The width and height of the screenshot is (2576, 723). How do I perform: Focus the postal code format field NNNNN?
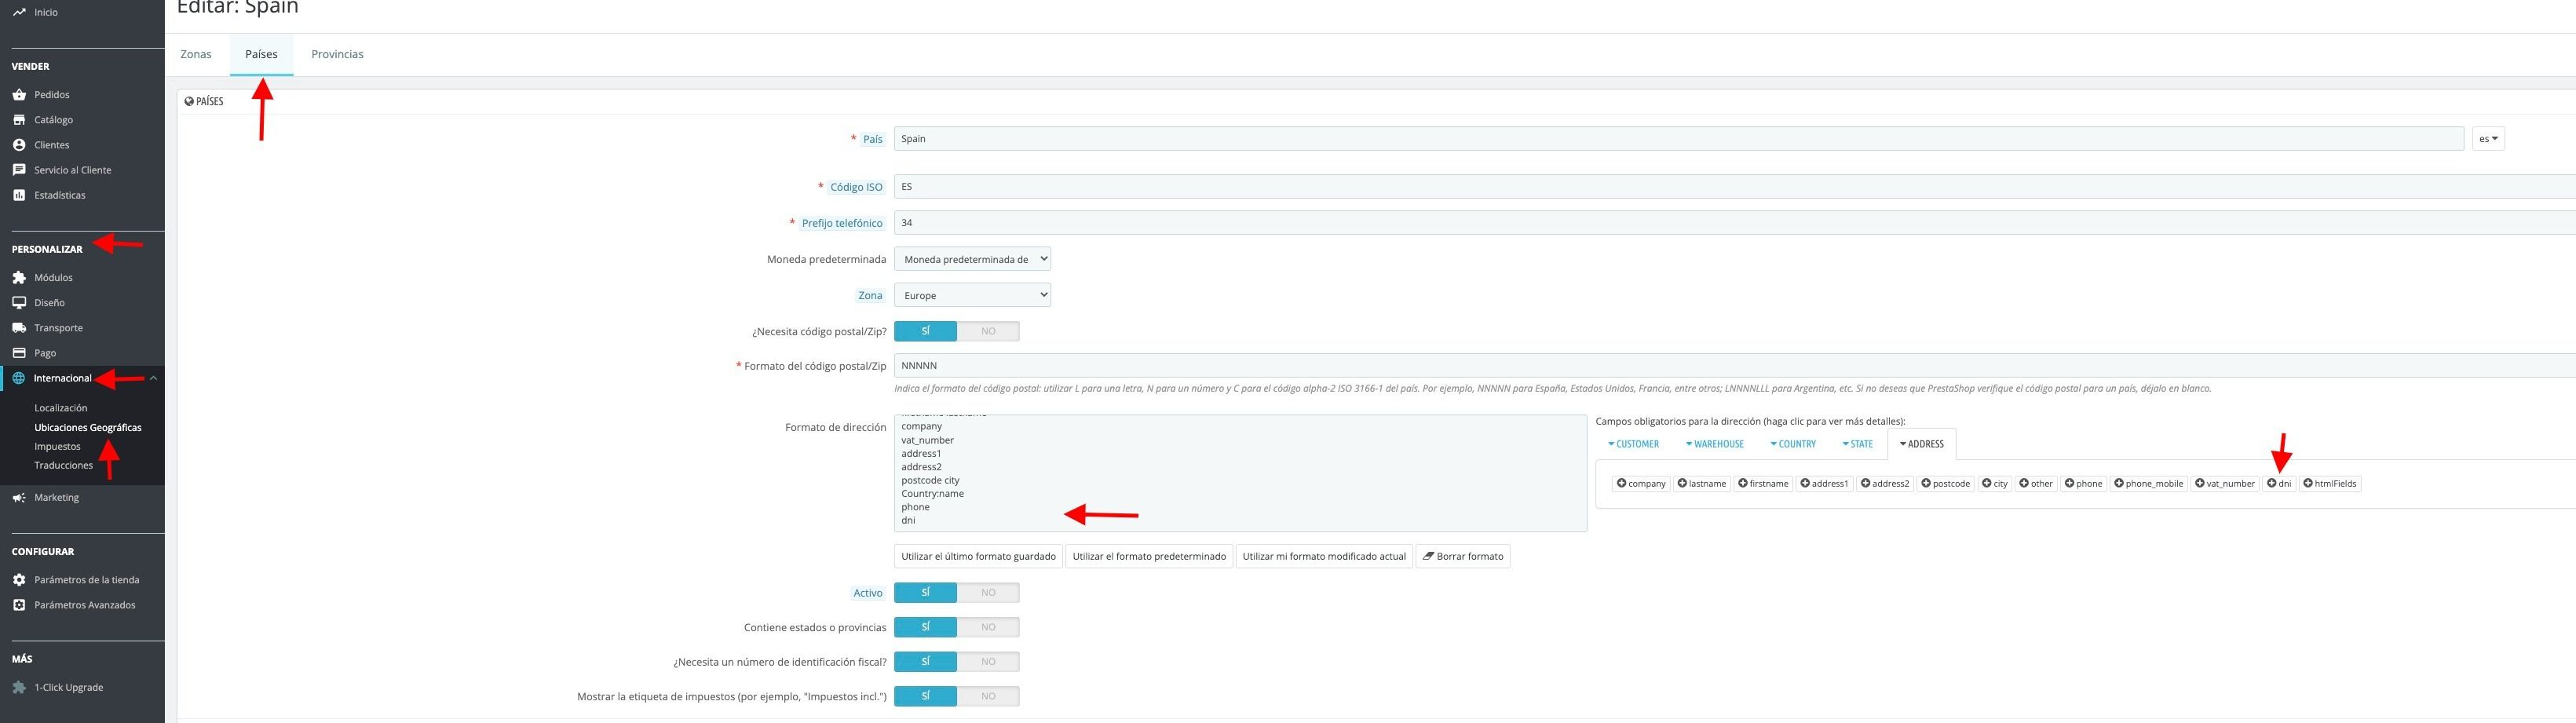(1735, 366)
